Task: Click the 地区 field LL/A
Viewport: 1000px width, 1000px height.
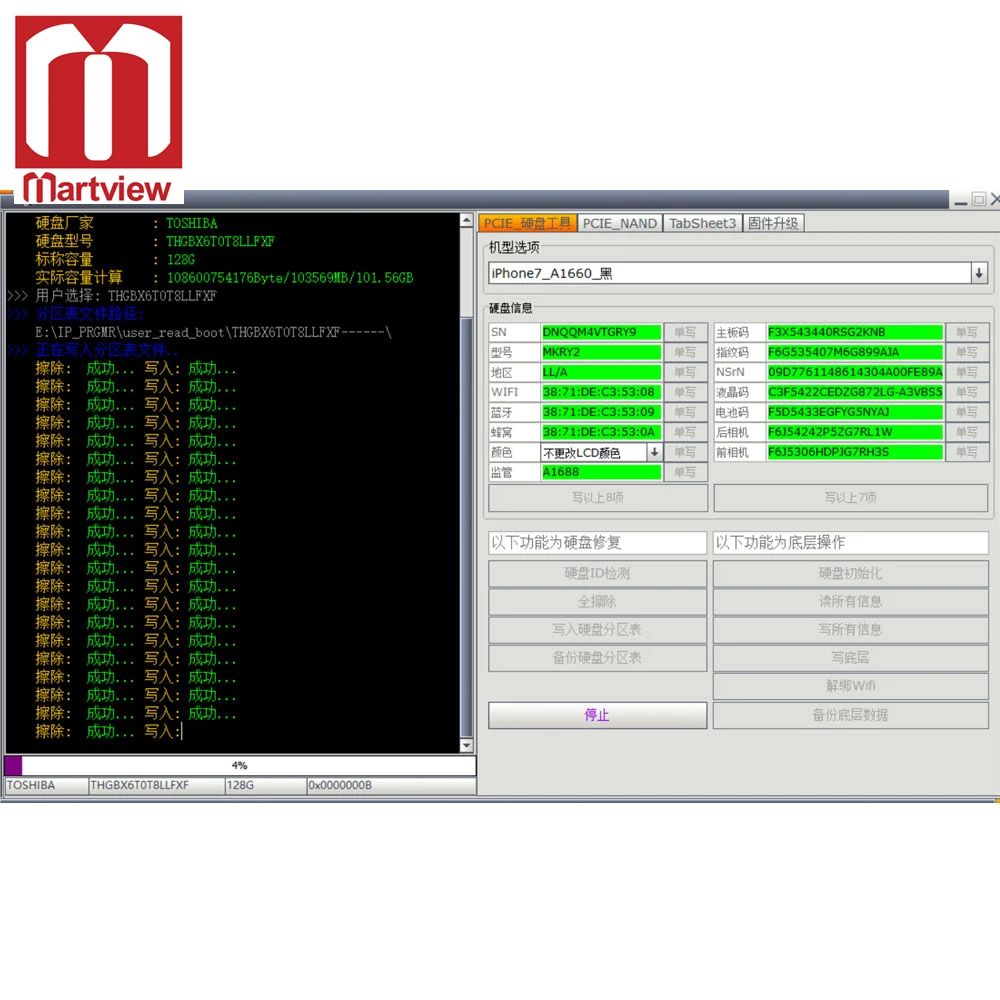Action: coord(601,372)
